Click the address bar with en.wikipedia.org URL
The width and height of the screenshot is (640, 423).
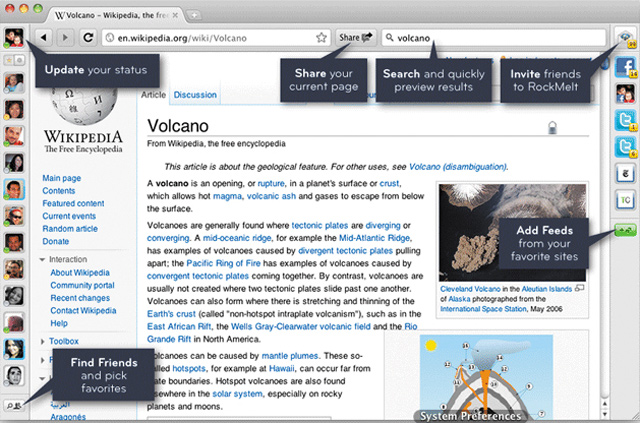216,38
